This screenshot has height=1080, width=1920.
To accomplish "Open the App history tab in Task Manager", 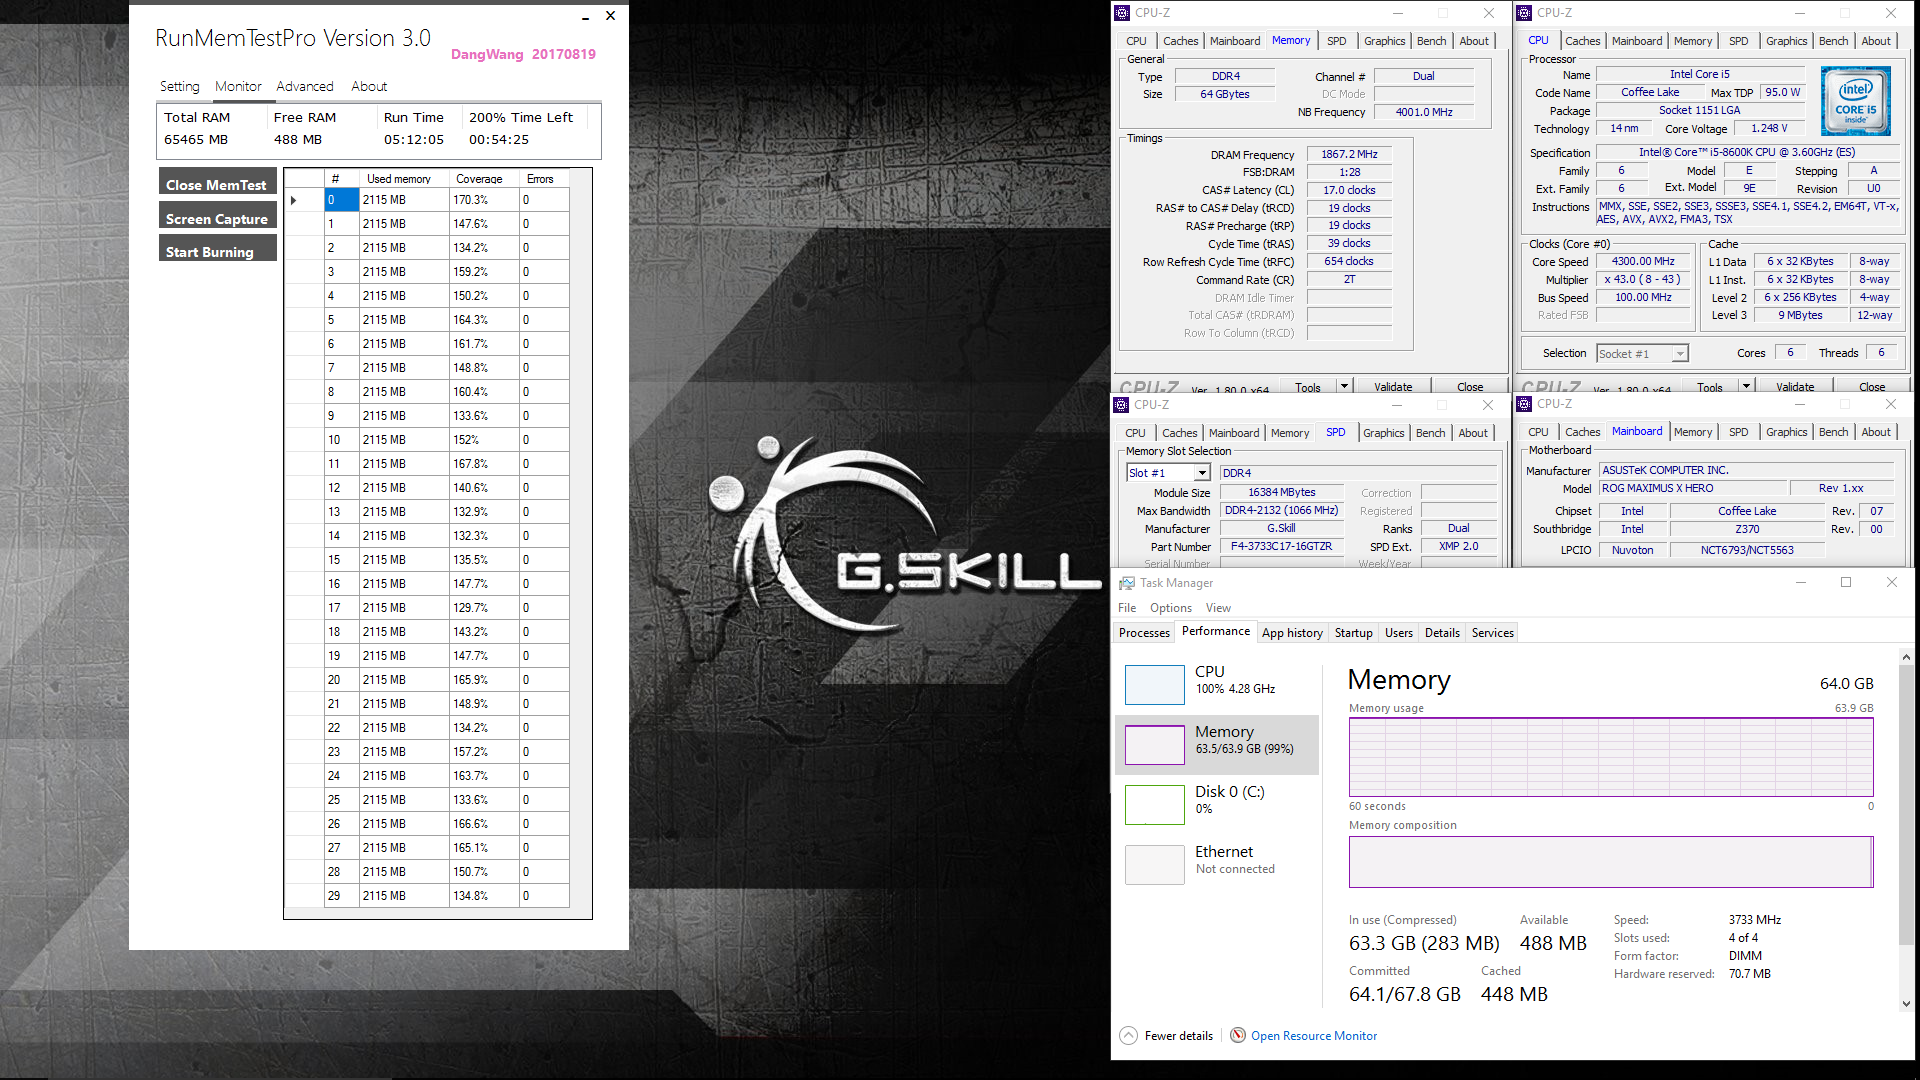I will (x=1291, y=633).
